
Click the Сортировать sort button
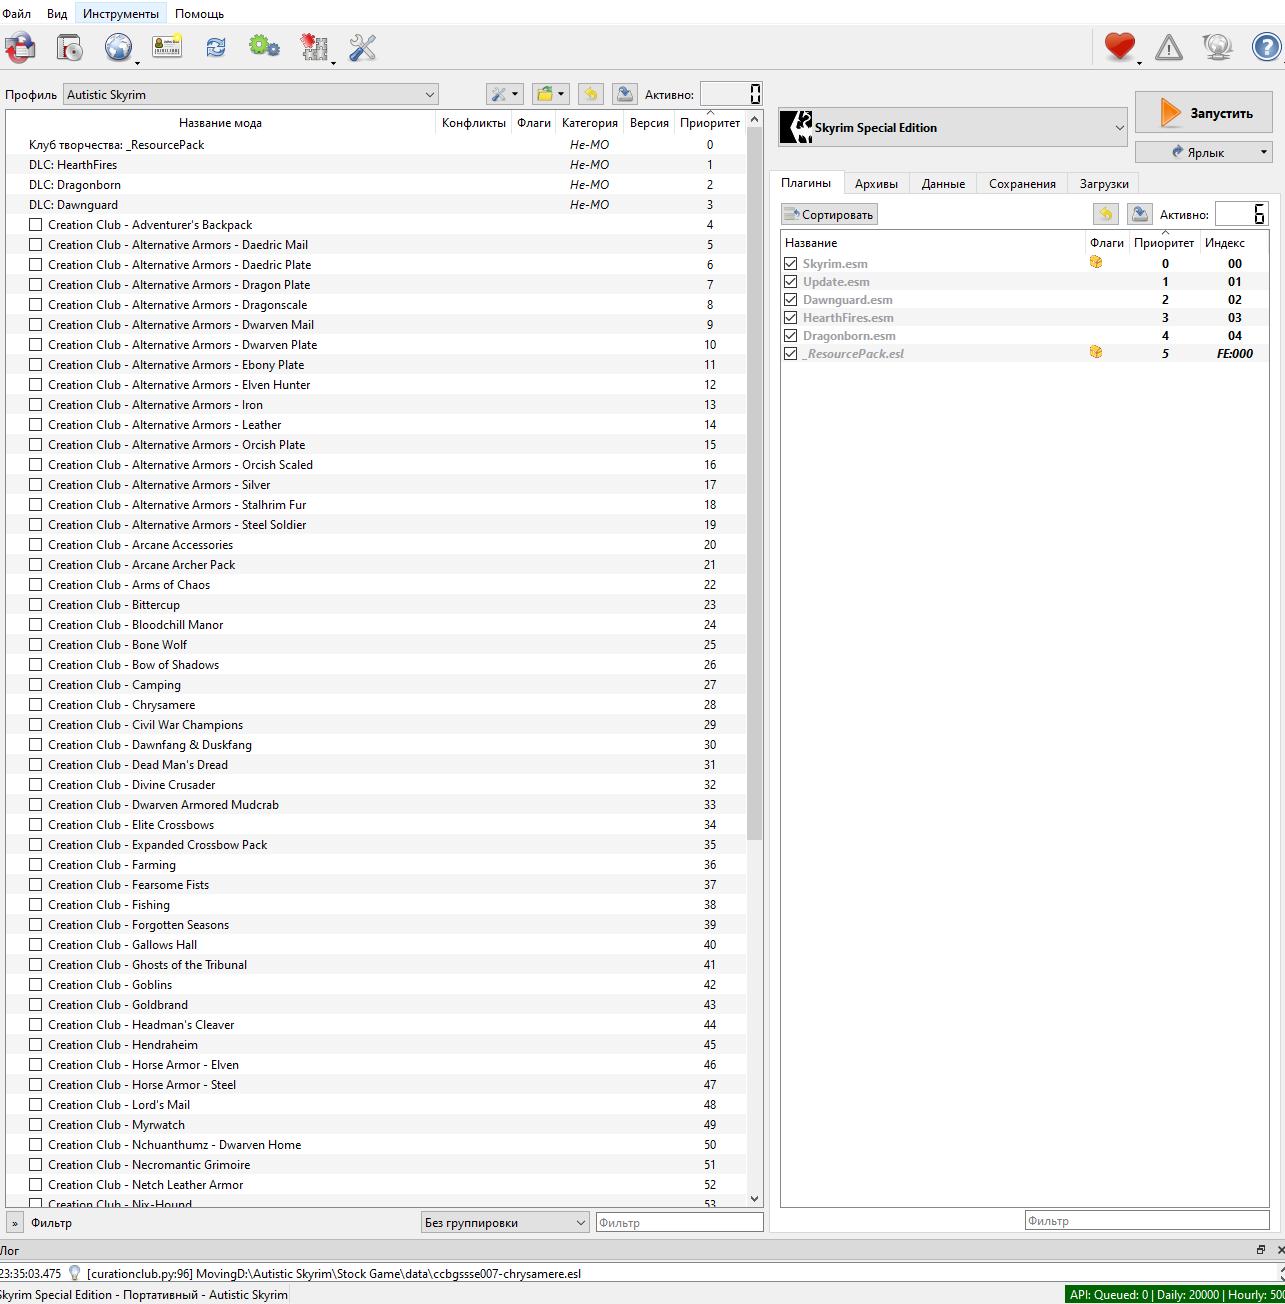coord(829,214)
